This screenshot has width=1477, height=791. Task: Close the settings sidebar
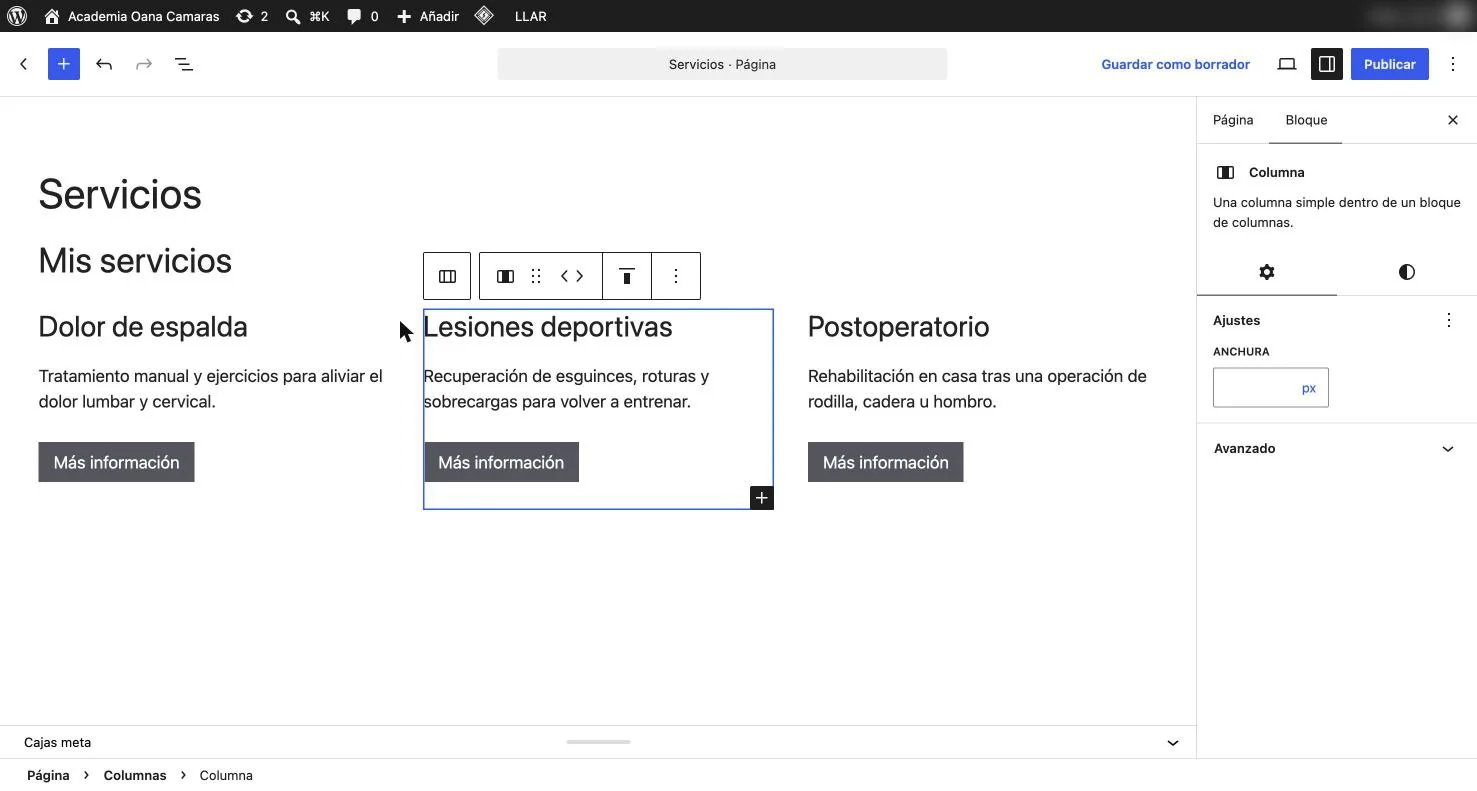click(1453, 120)
